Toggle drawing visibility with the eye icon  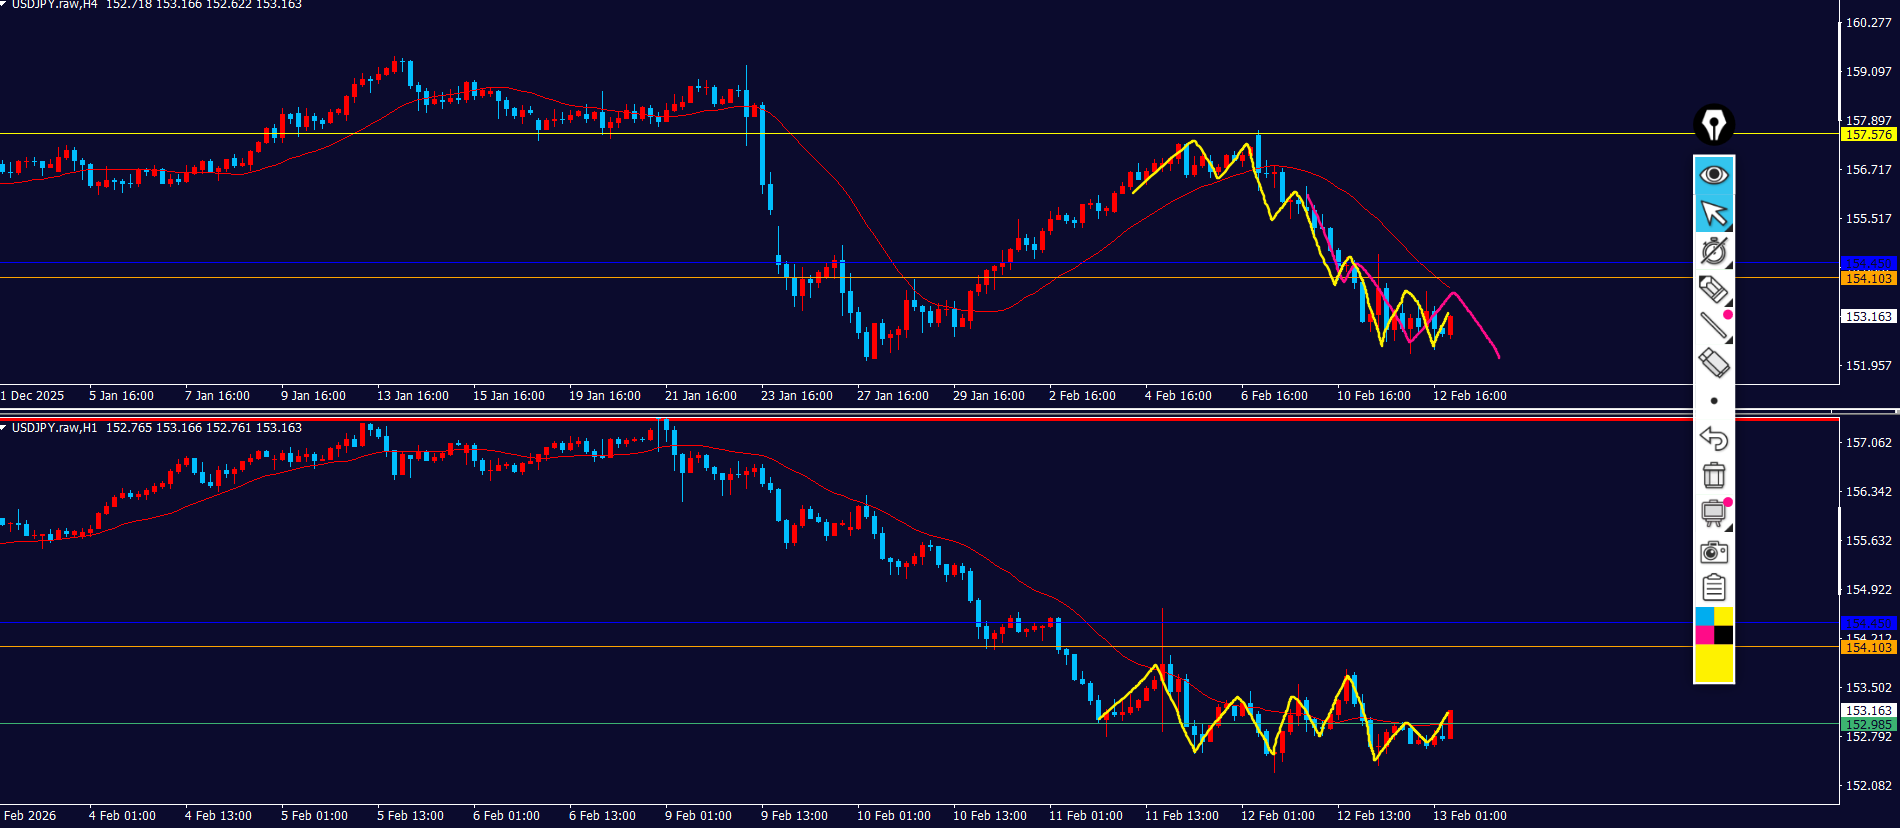point(1713,175)
